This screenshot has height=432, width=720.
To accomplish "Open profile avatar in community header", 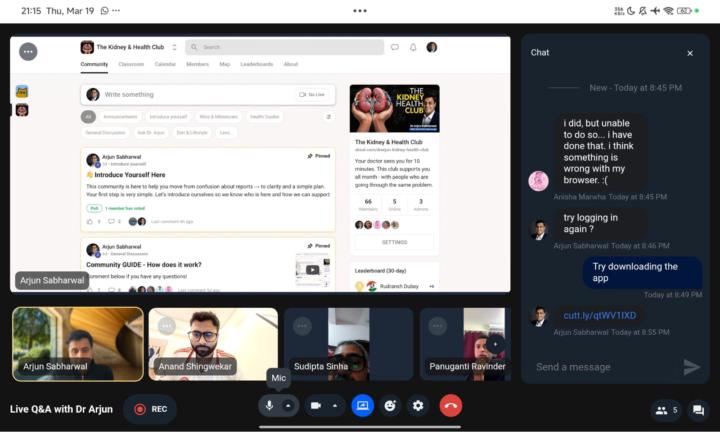I will click(x=432, y=47).
